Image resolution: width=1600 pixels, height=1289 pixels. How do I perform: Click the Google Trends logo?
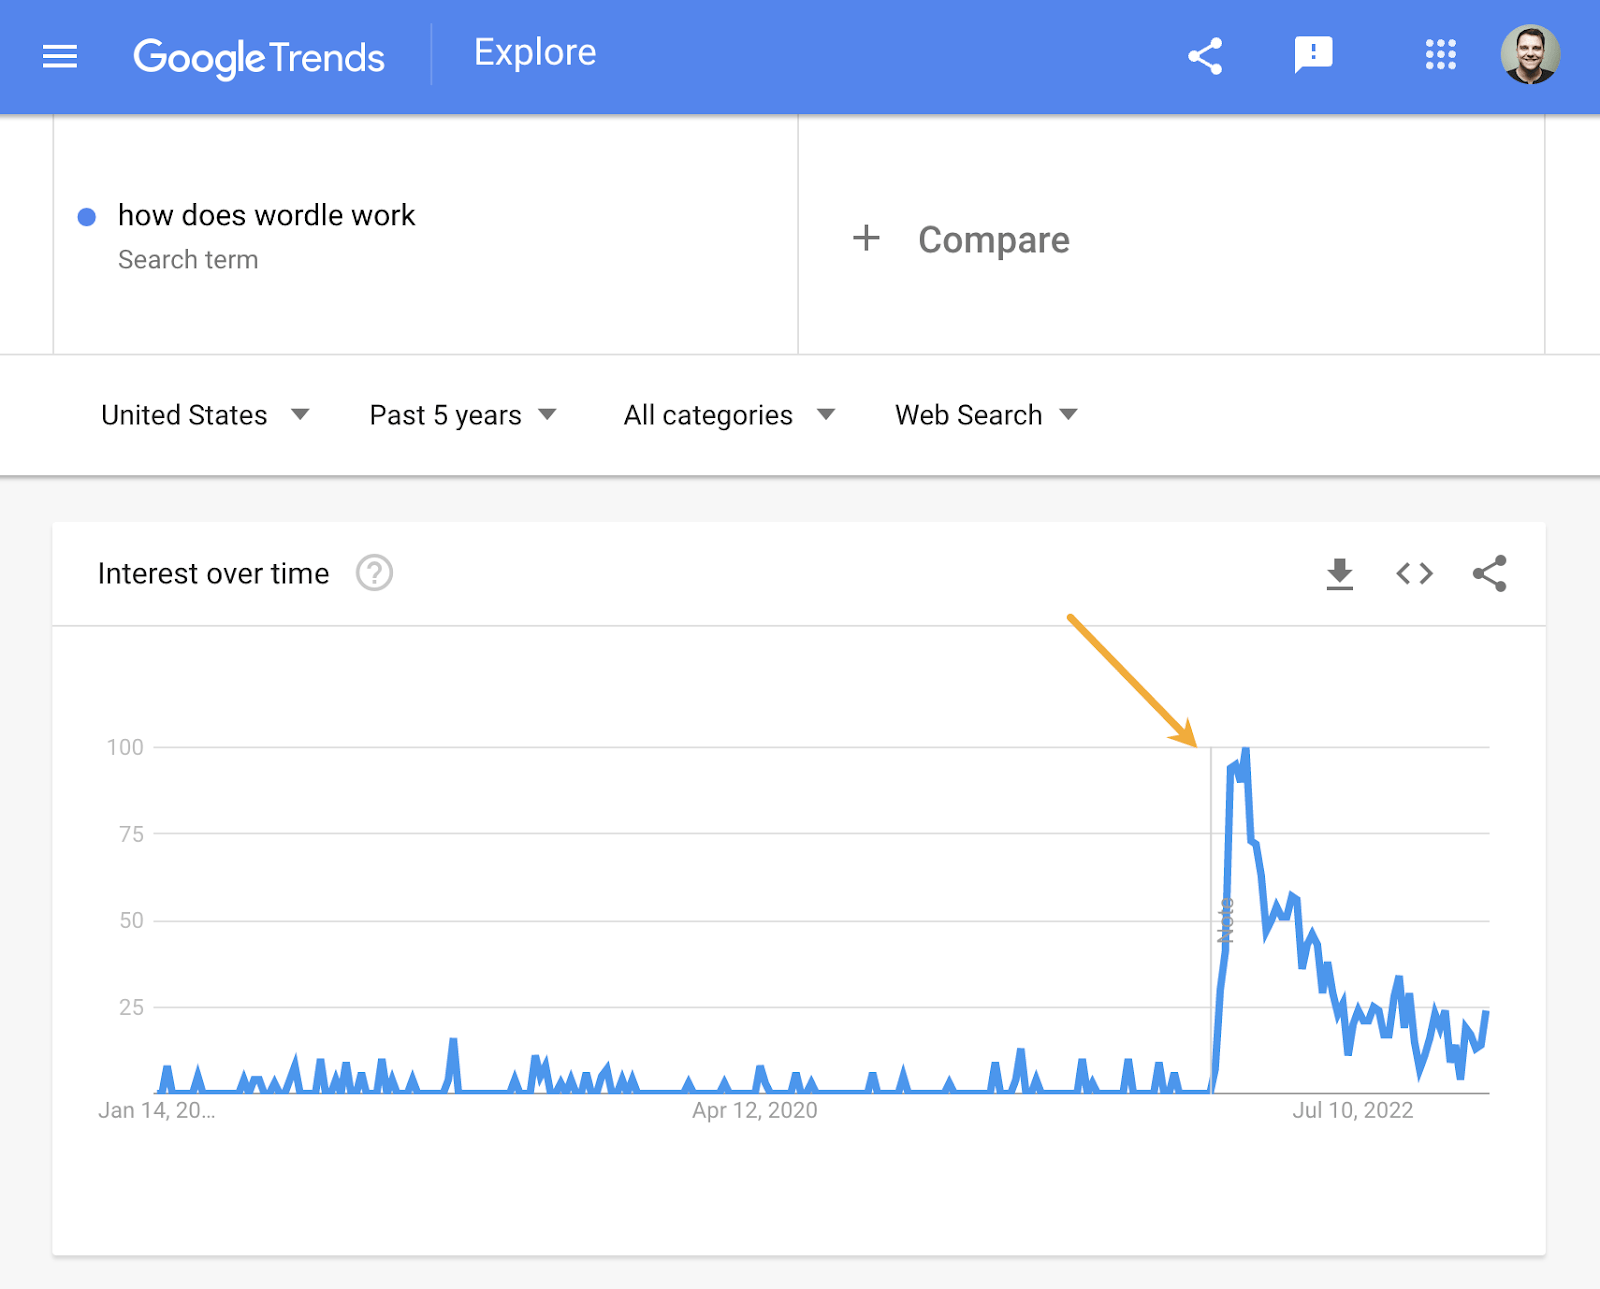pos(259,57)
